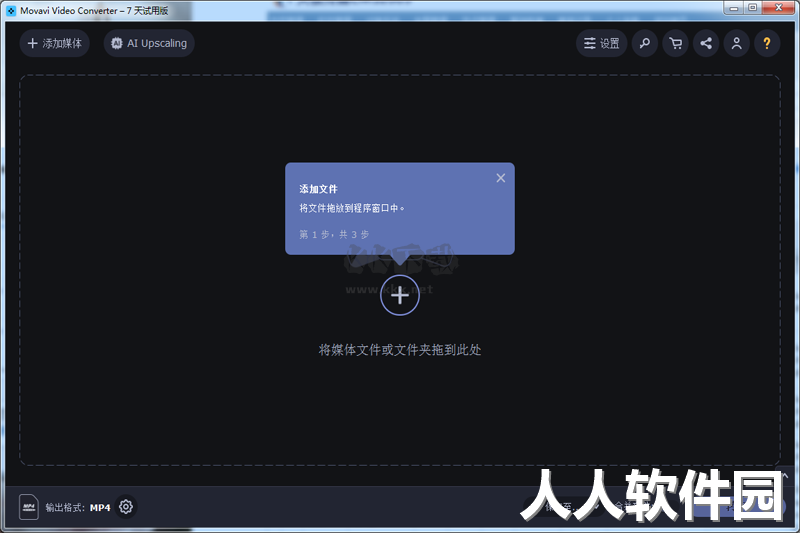Click the MP4 format file icon

[x=29, y=507]
